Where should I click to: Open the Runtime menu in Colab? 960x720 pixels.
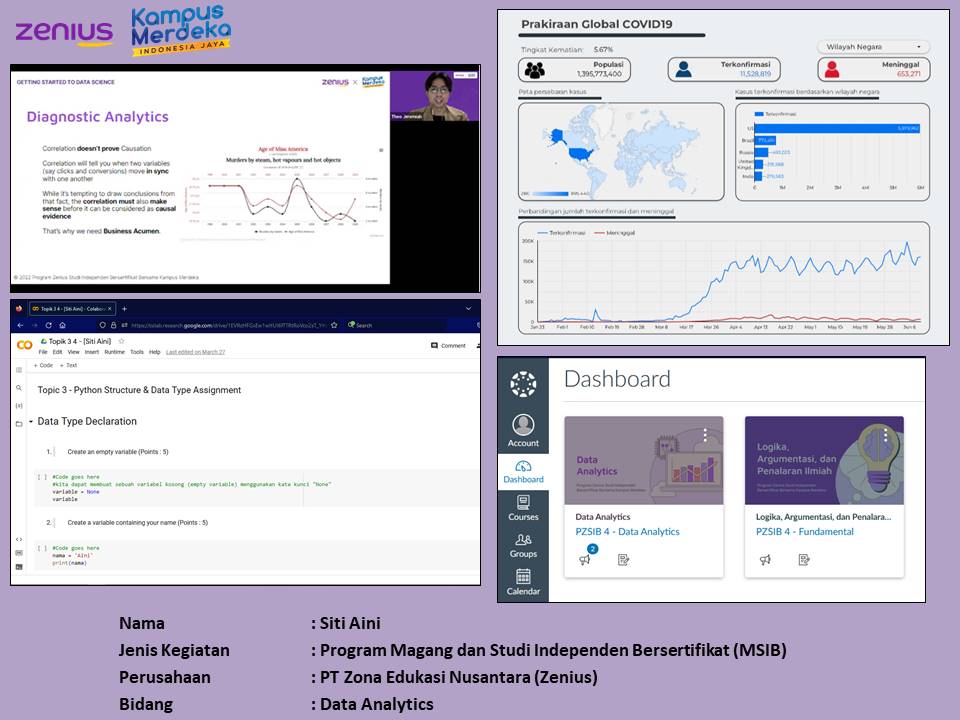114,352
